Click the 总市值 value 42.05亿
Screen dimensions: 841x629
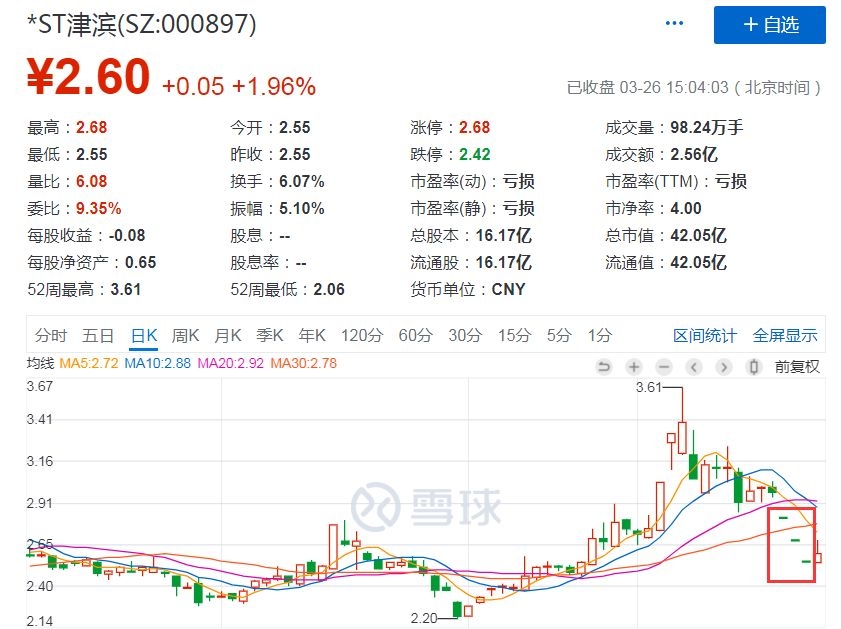pyautogui.click(x=698, y=235)
